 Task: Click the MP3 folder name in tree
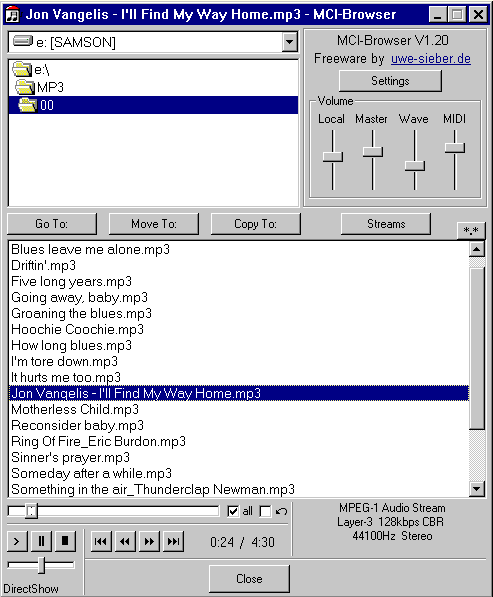point(50,87)
